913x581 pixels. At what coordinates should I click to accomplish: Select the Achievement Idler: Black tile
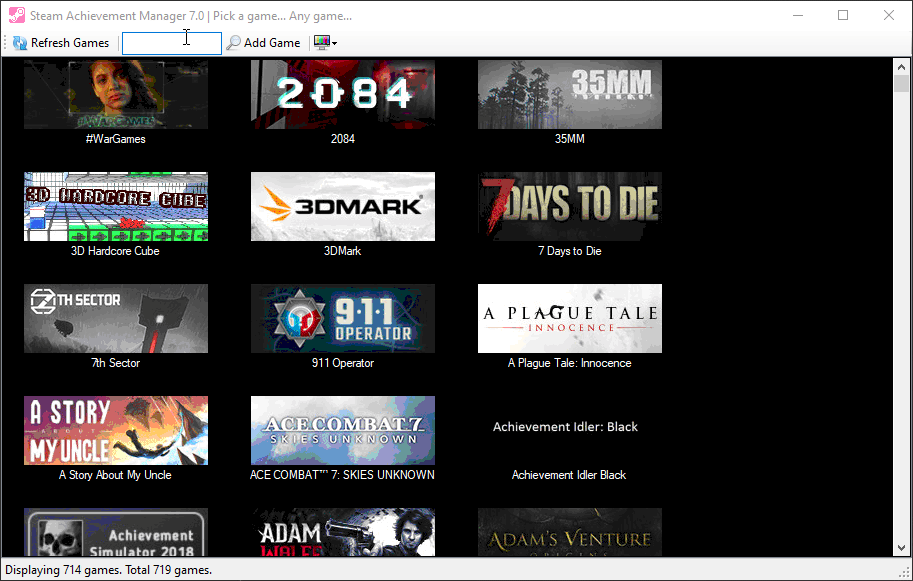click(x=570, y=430)
